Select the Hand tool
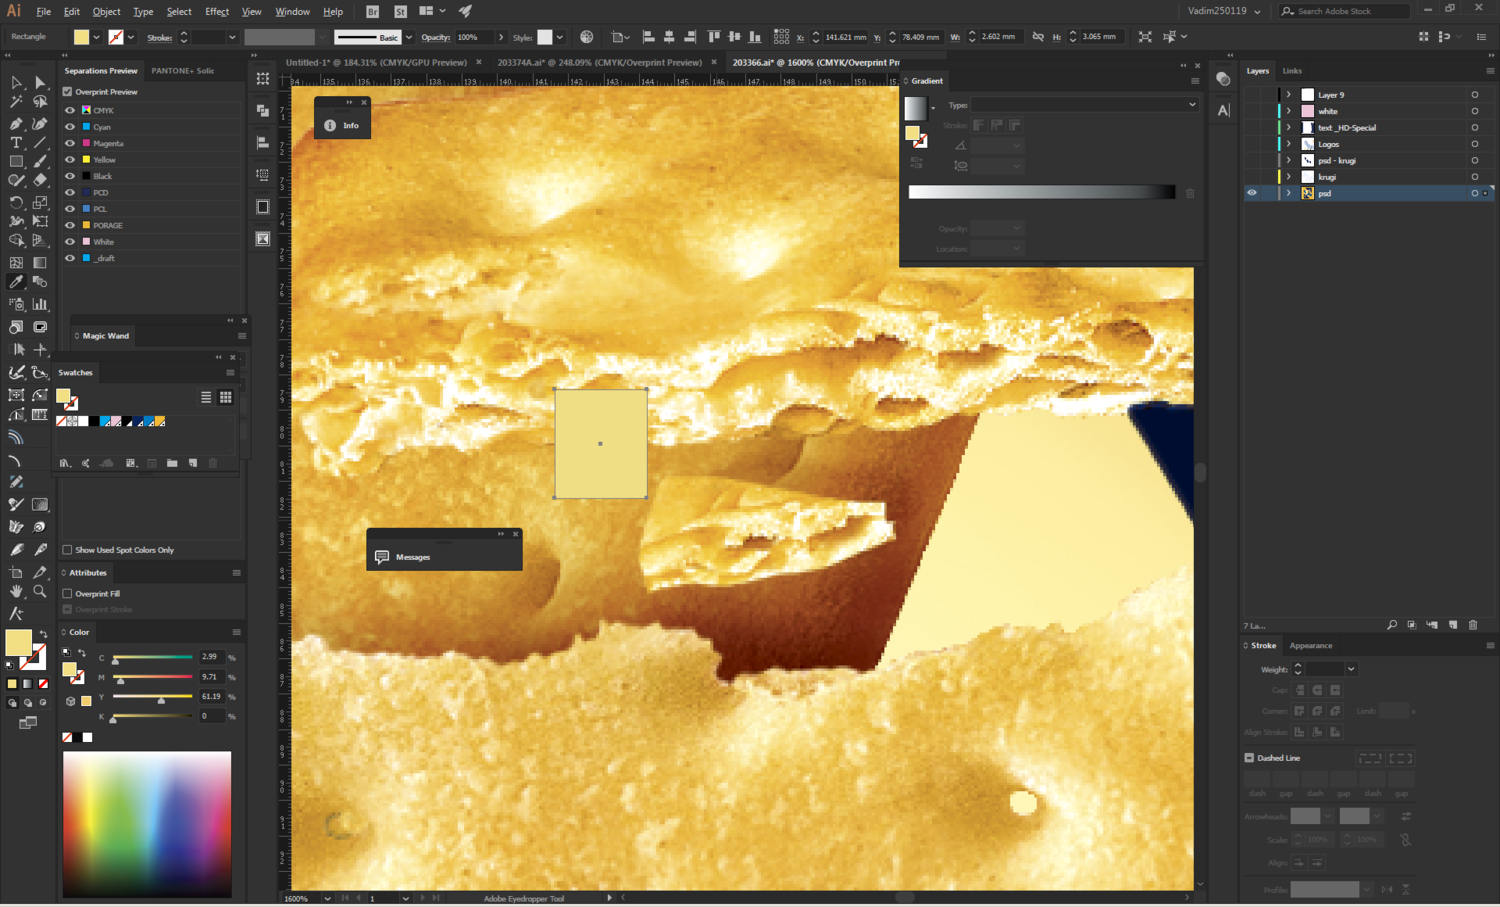Viewport: 1500px width, 907px height. [x=16, y=592]
